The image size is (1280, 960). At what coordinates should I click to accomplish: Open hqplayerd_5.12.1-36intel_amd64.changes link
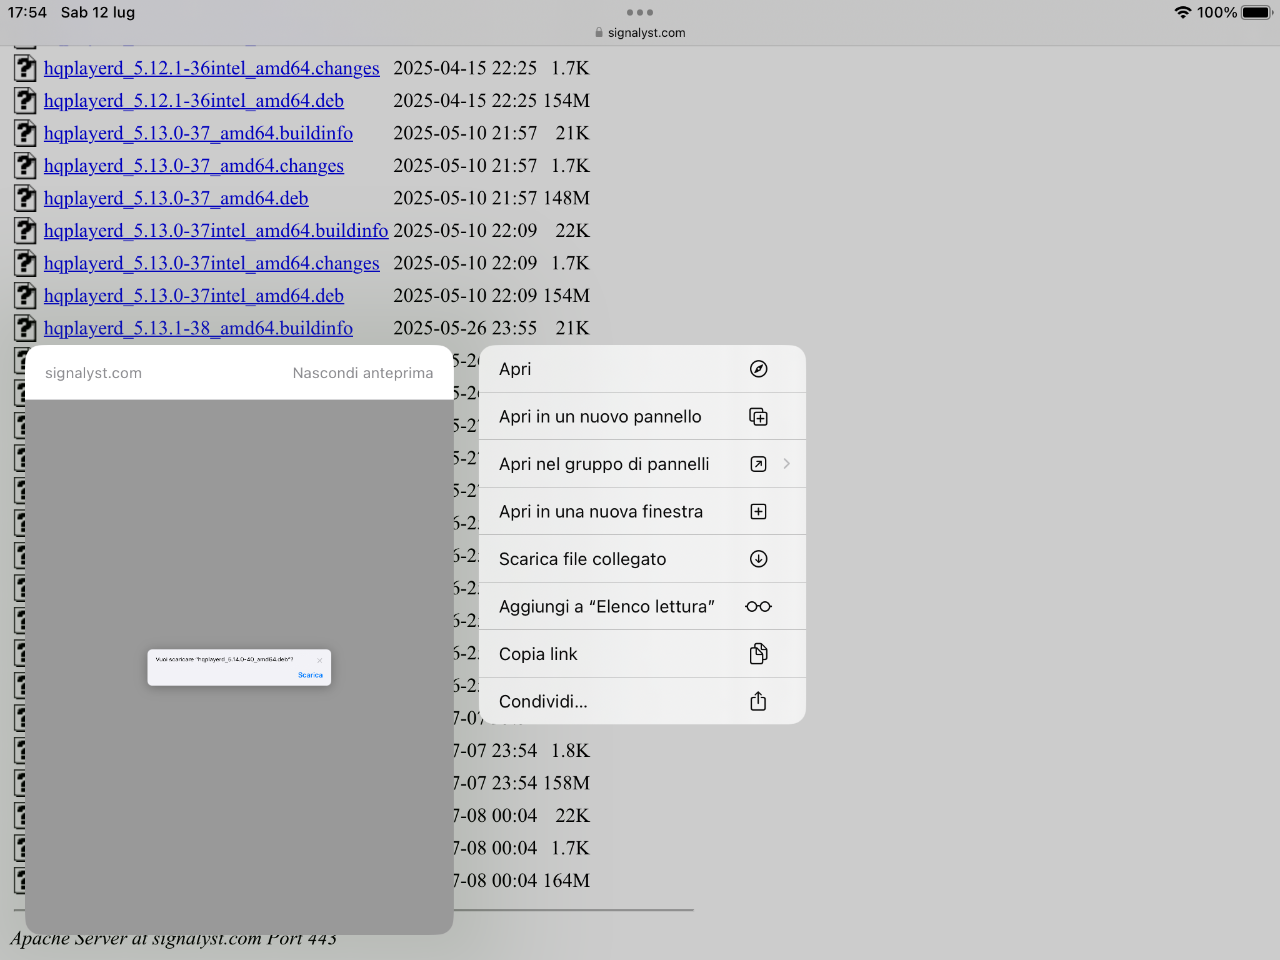pyautogui.click(x=212, y=68)
